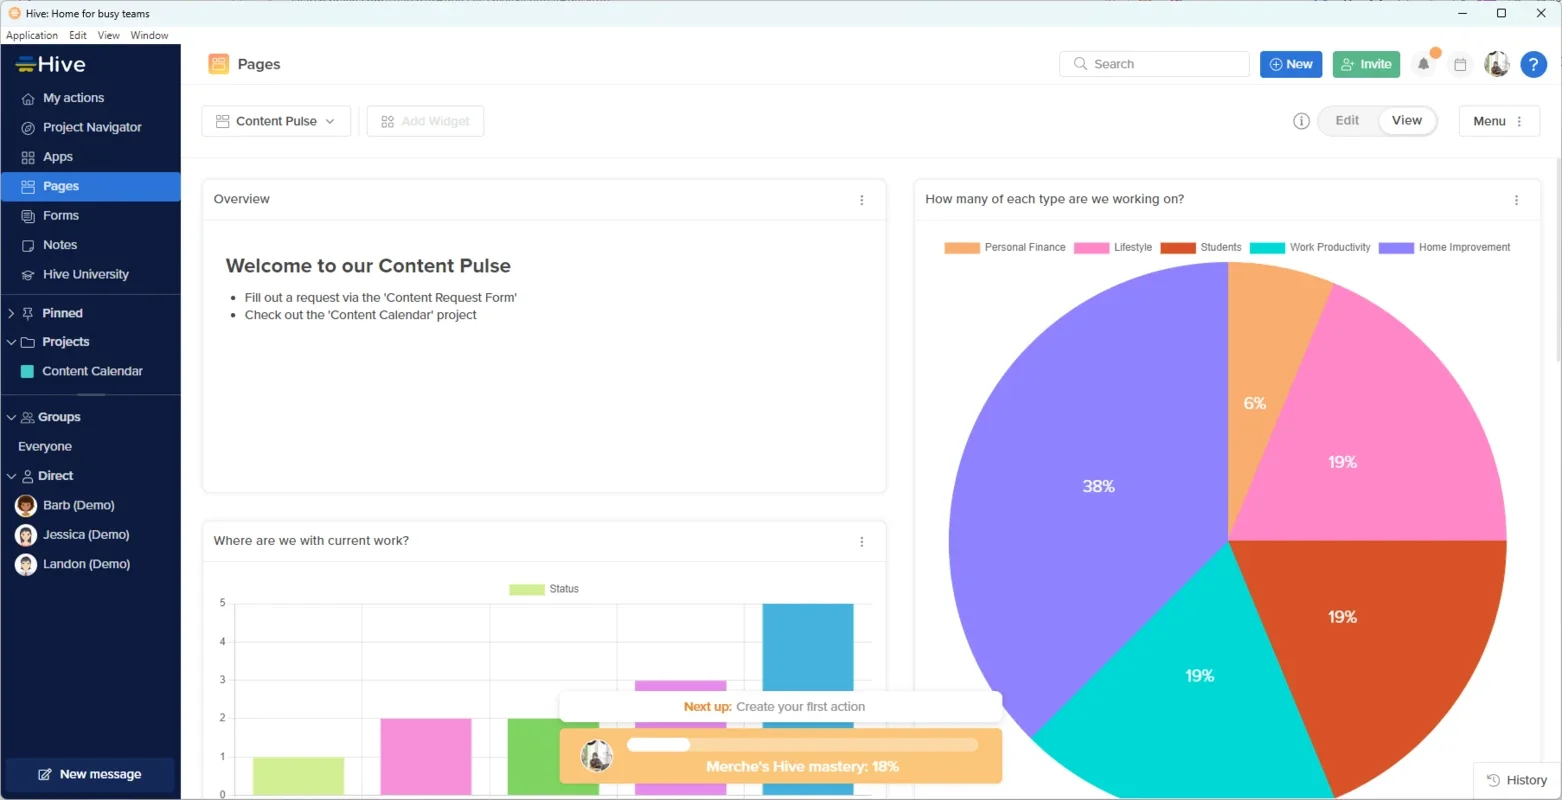Open Project Navigator compass icon
The width and height of the screenshot is (1562, 800).
[x=28, y=128]
